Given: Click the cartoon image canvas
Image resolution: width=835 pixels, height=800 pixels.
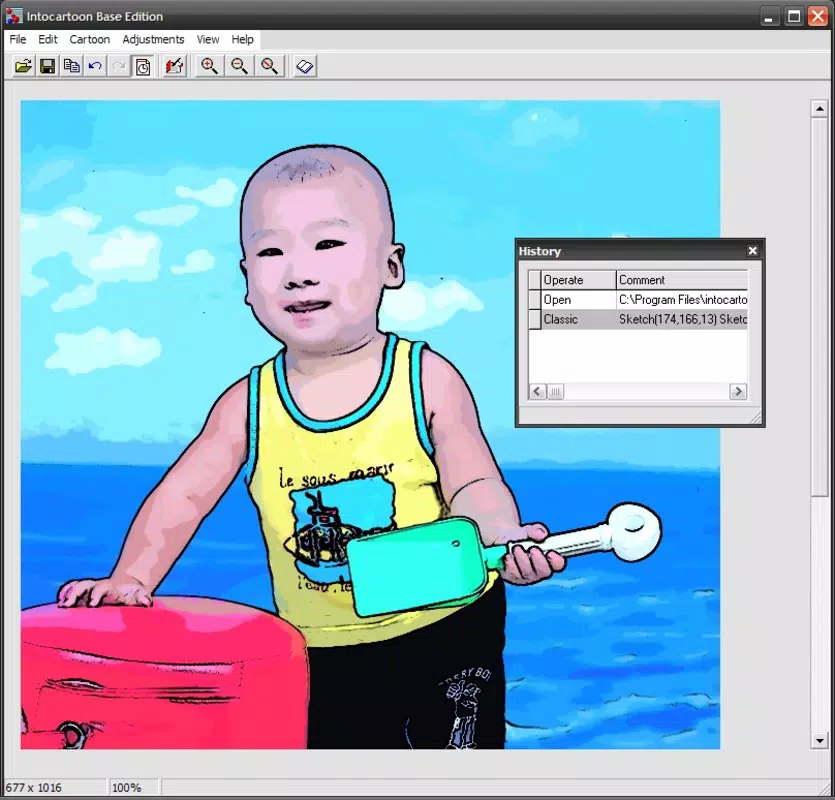Looking at the screenshot, I should point(370,425).
